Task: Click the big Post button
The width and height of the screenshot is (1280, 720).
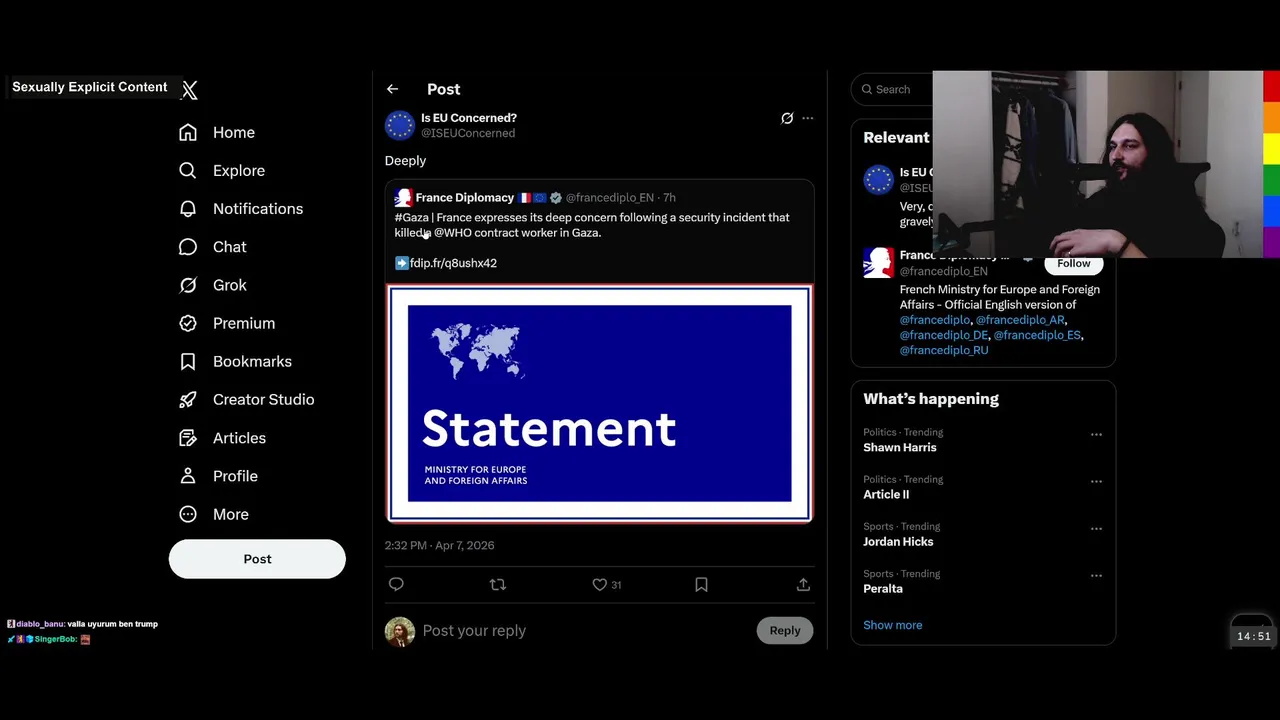Action: click(257, 559)
